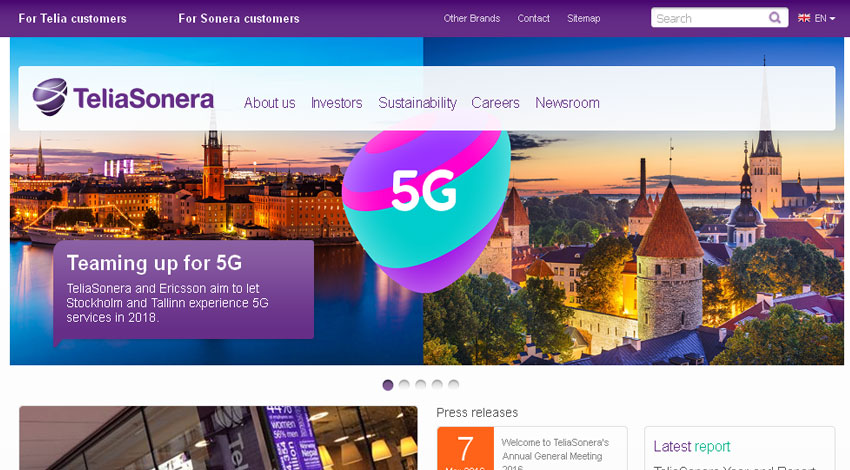Viewport: 850px width, 470px height.
Task: Open For Sonera customers link
Action: pyautogui.click(x=239, y=18)
